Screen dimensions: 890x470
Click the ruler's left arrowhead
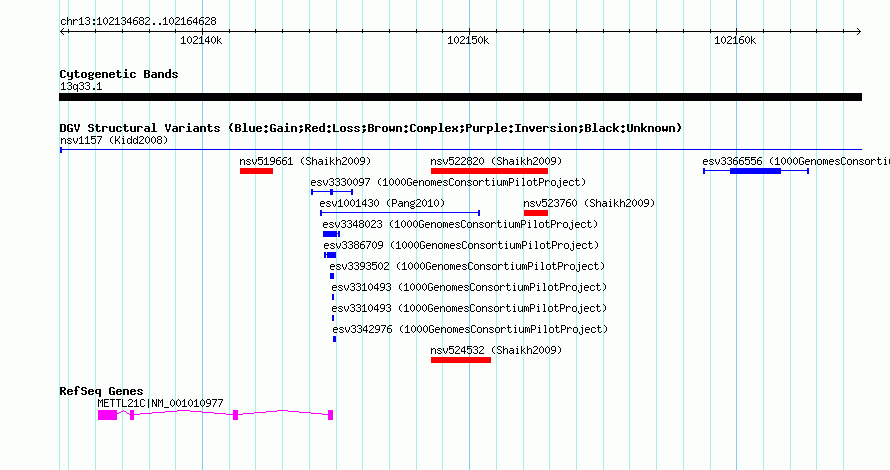click(x=63, y=32)
